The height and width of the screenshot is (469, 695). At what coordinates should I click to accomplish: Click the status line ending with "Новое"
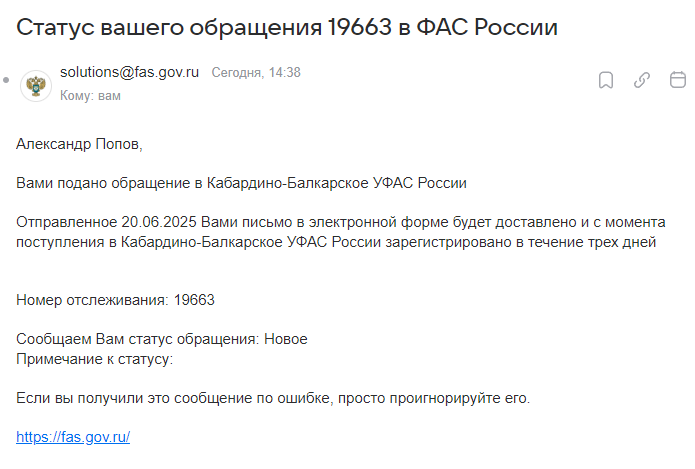162,339
